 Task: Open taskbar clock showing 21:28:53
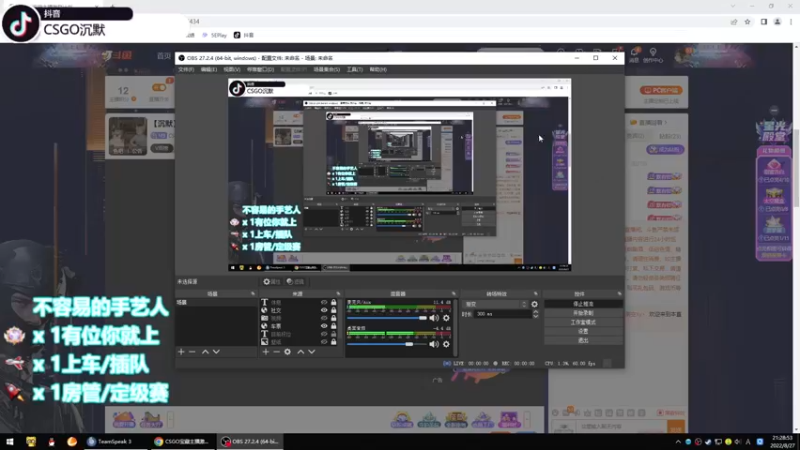click(782, 442)
